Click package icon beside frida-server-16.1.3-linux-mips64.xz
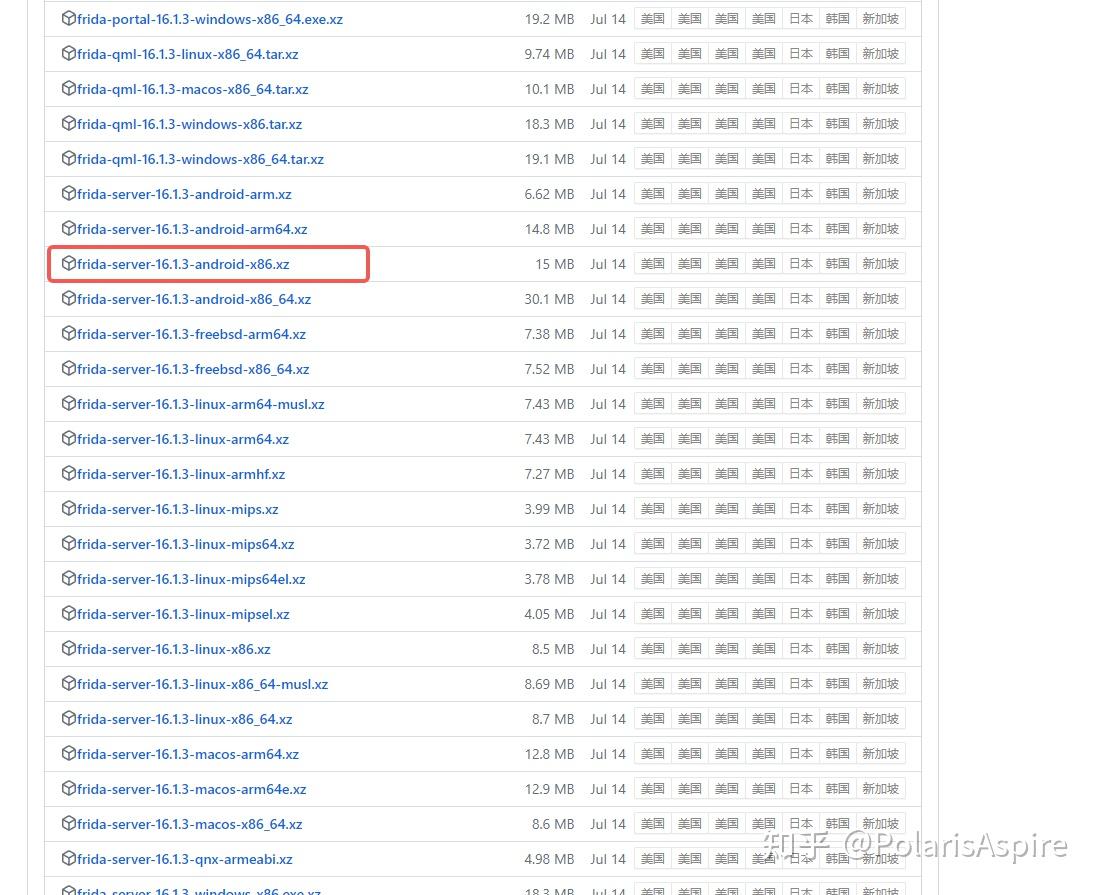This screenshot has width=1096, height=895. pos(68,543)
